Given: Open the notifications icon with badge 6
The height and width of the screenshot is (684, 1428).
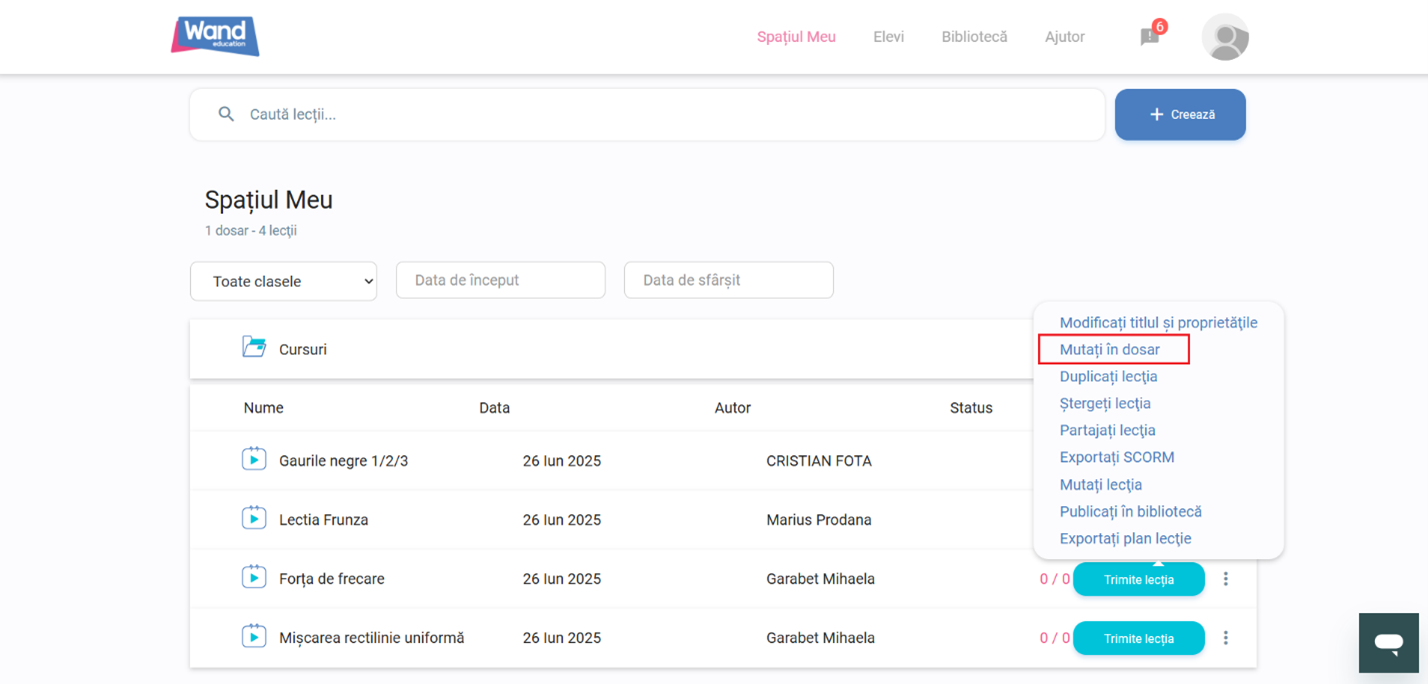Looking at the screenshot, I should click(1150, 37).
